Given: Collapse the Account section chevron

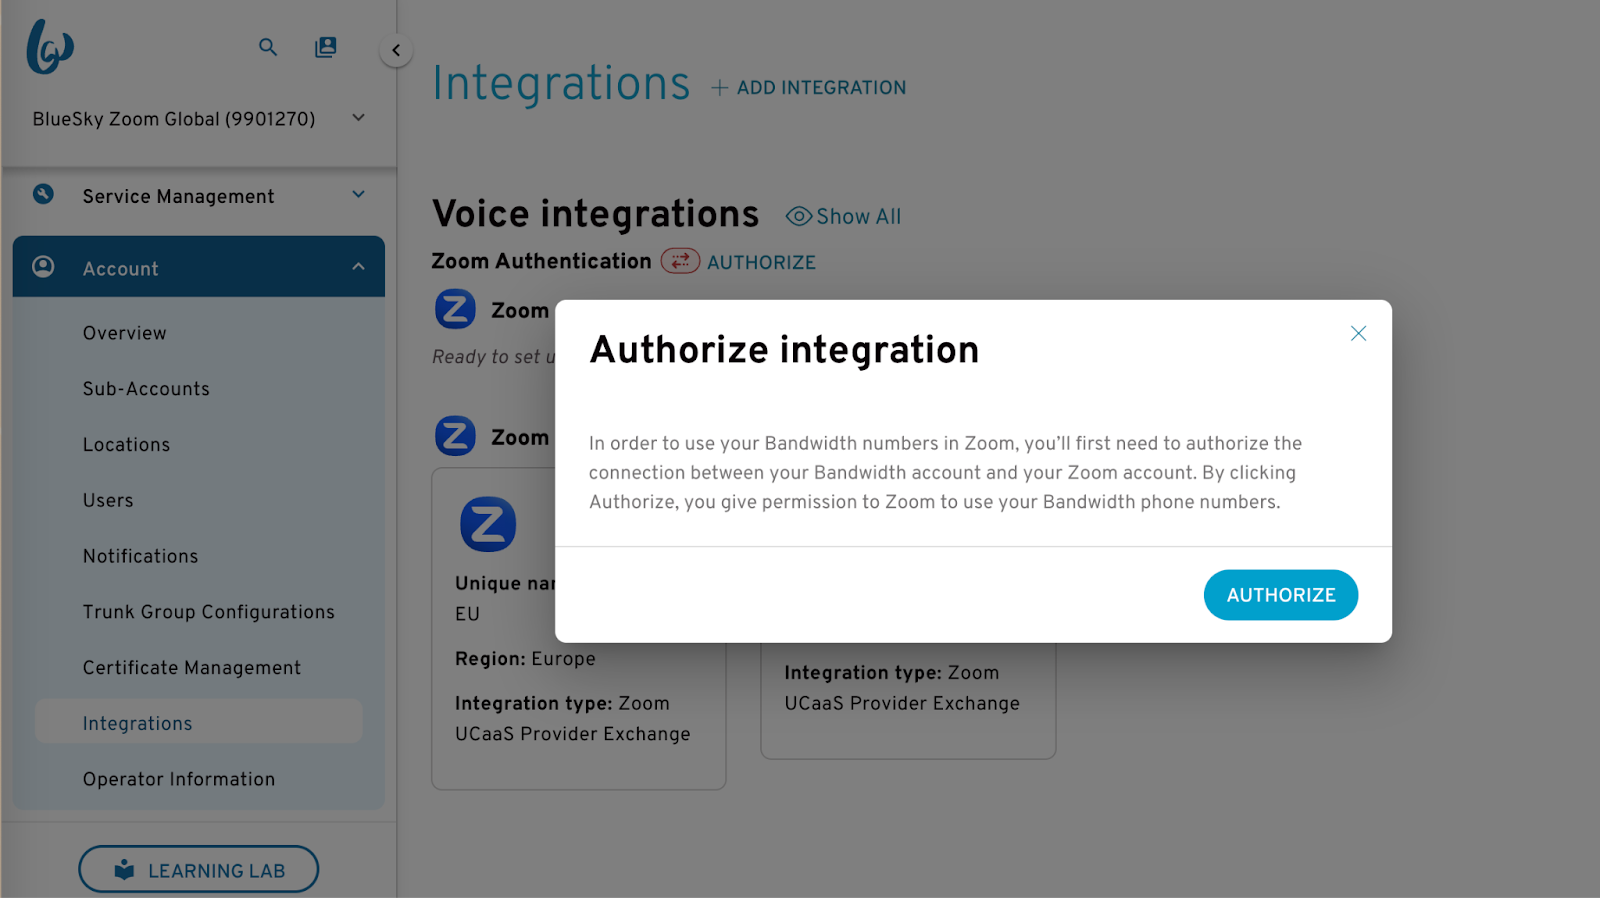Looking at the screenshot, I should (x=359, y=267).
